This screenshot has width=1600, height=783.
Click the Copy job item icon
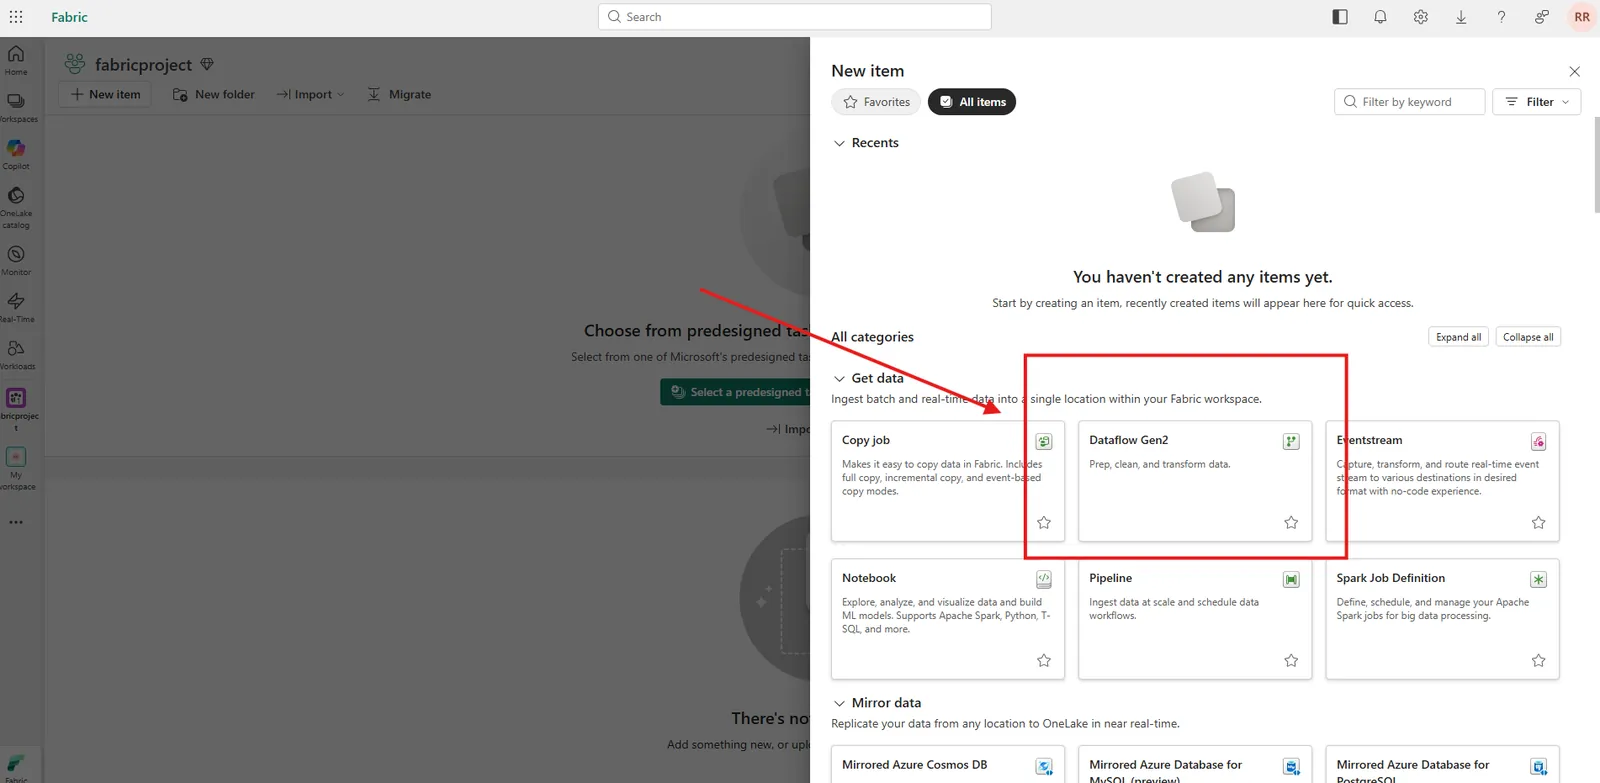point(1044,441)
